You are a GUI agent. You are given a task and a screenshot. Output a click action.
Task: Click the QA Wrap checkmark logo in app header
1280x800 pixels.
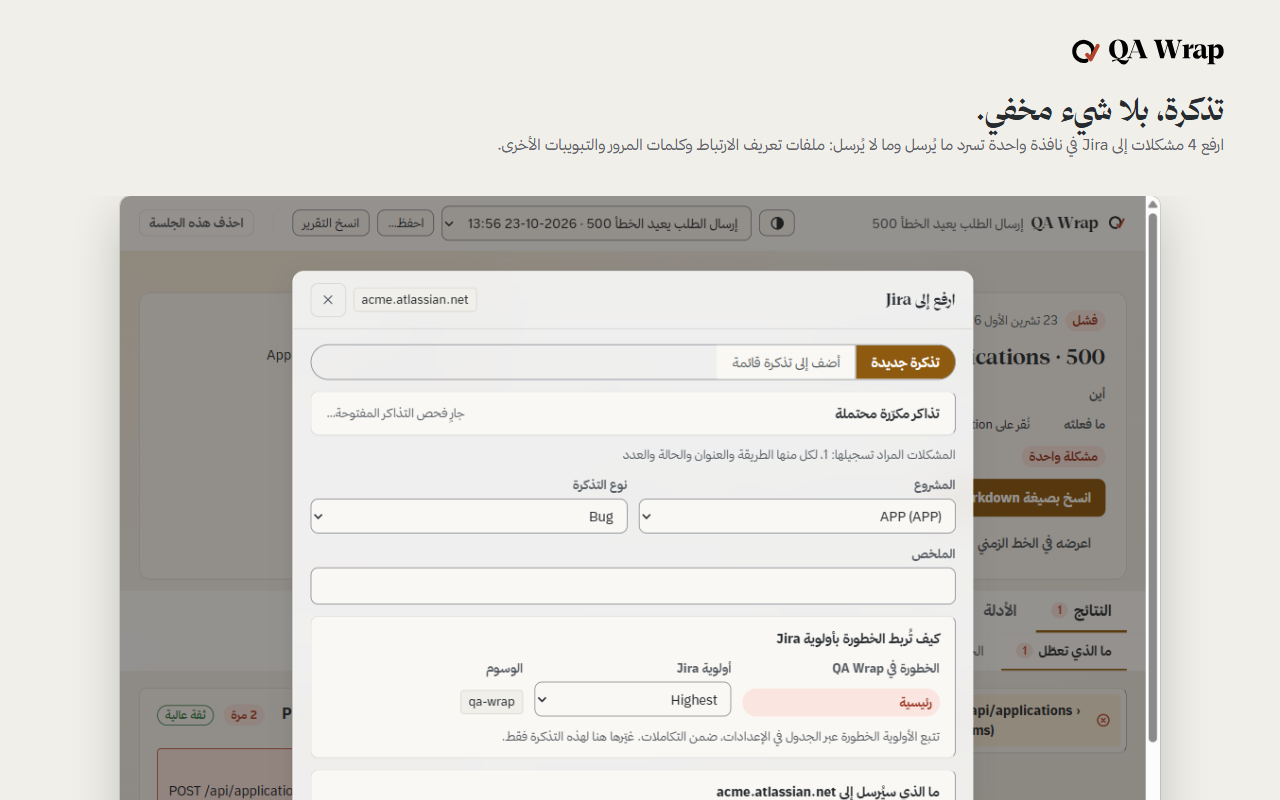pyautogui.click(x=1117, y=223)
